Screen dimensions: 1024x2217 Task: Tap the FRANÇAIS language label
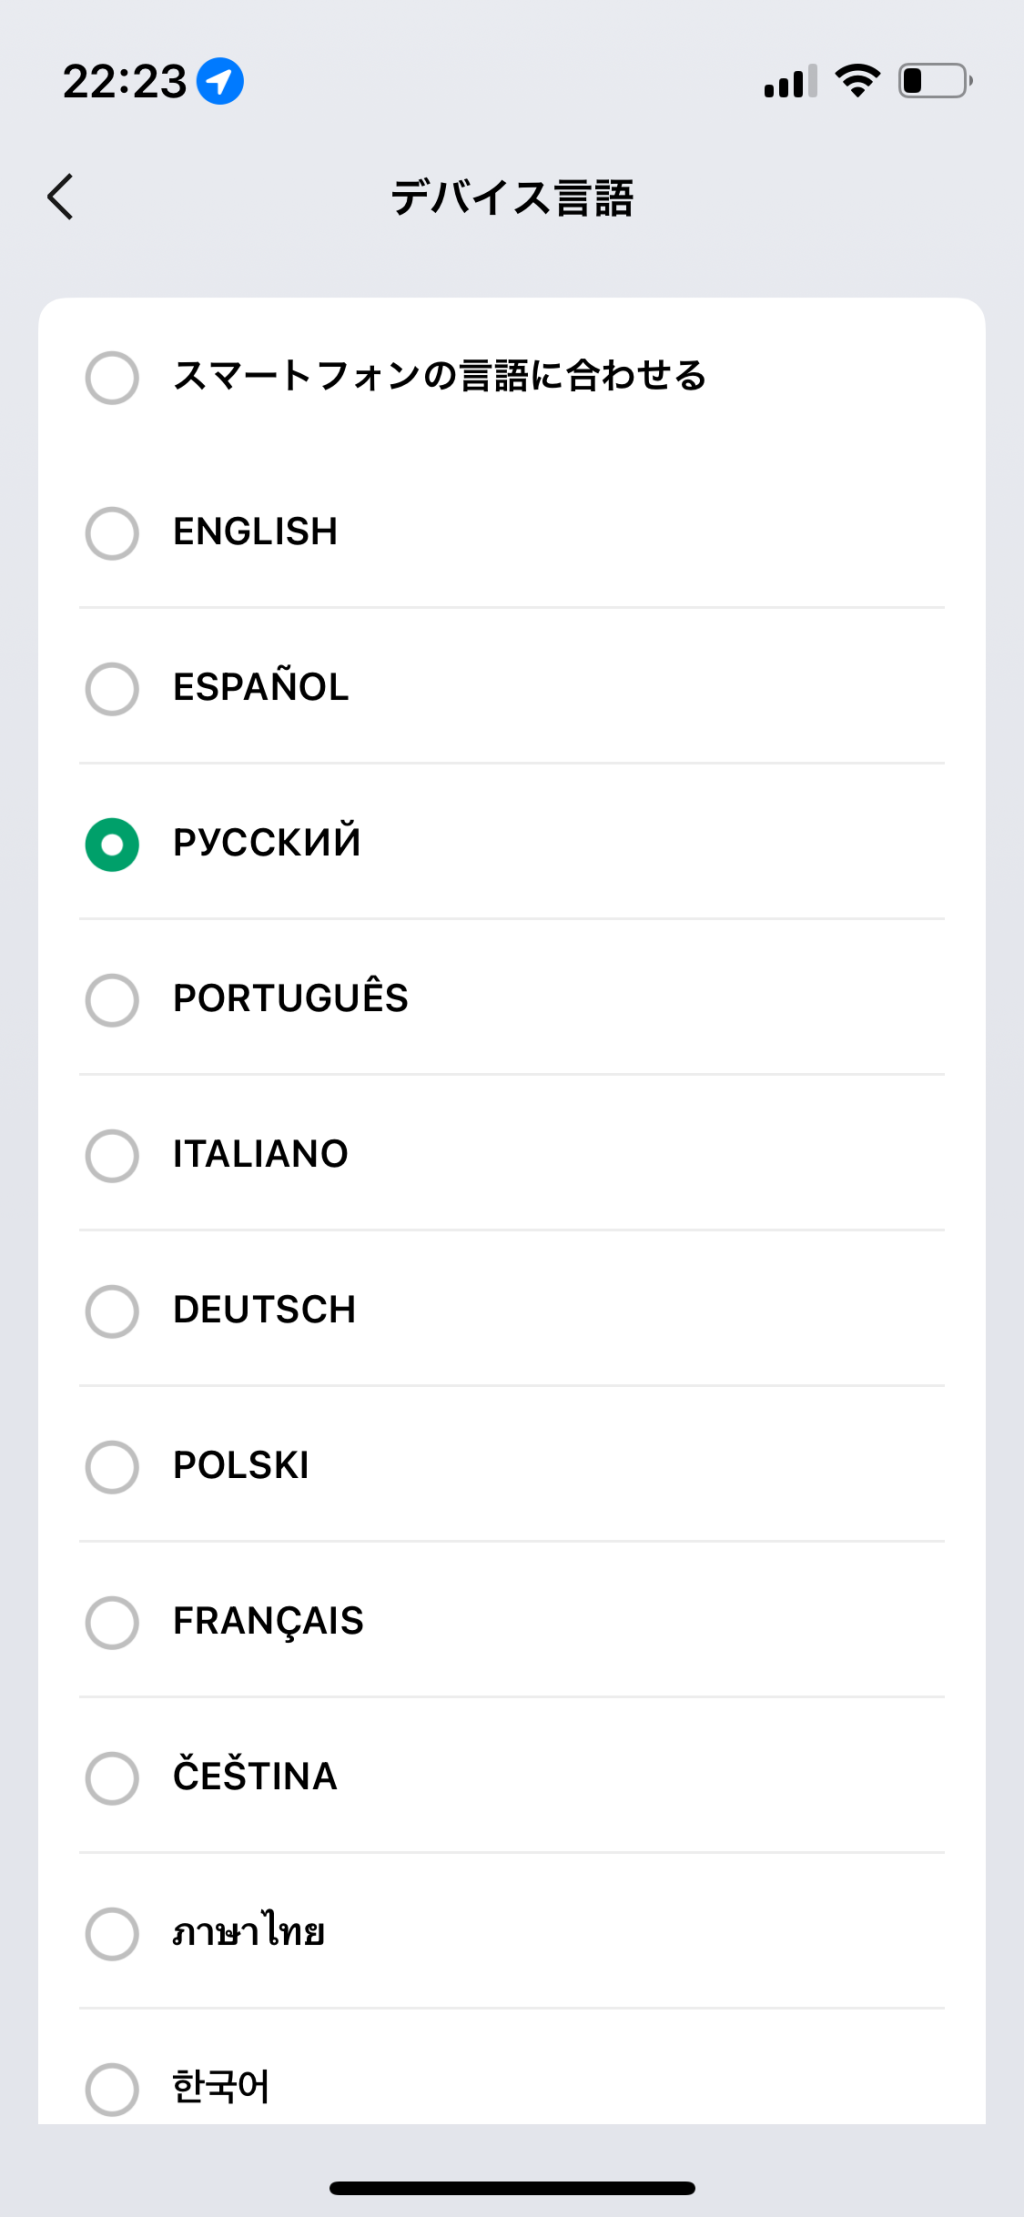tap(268, 1621)
